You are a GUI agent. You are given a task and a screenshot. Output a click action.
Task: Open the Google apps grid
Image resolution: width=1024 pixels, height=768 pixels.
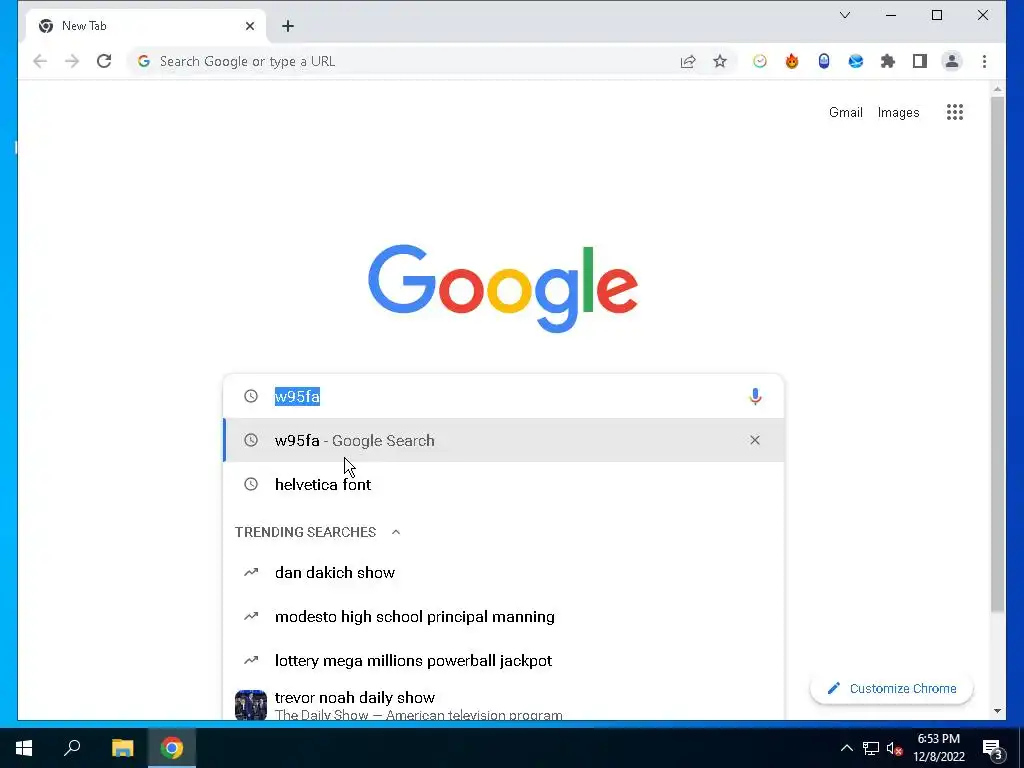pos(955,112)
